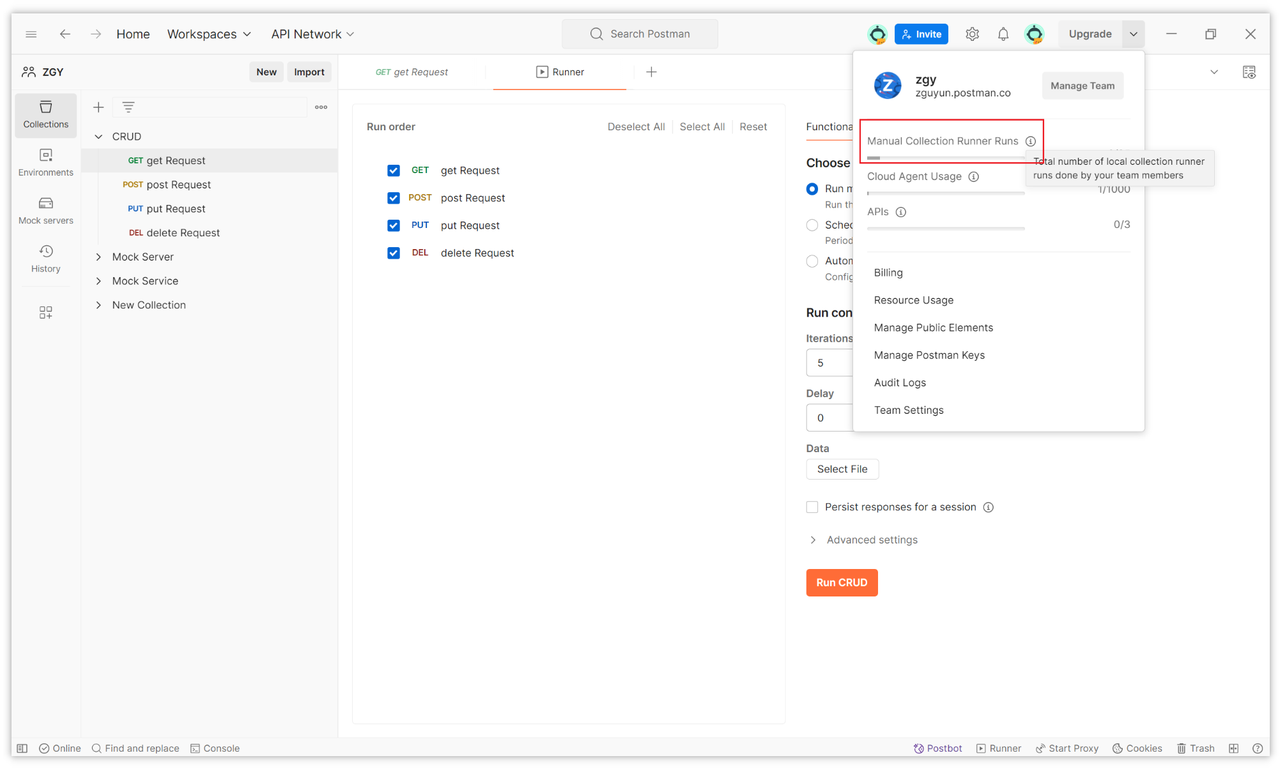Image resolution: width=1280 pixels, height=774 pixels.
Task: Go forward with the right arrow
Action: (x=96, y=34)
